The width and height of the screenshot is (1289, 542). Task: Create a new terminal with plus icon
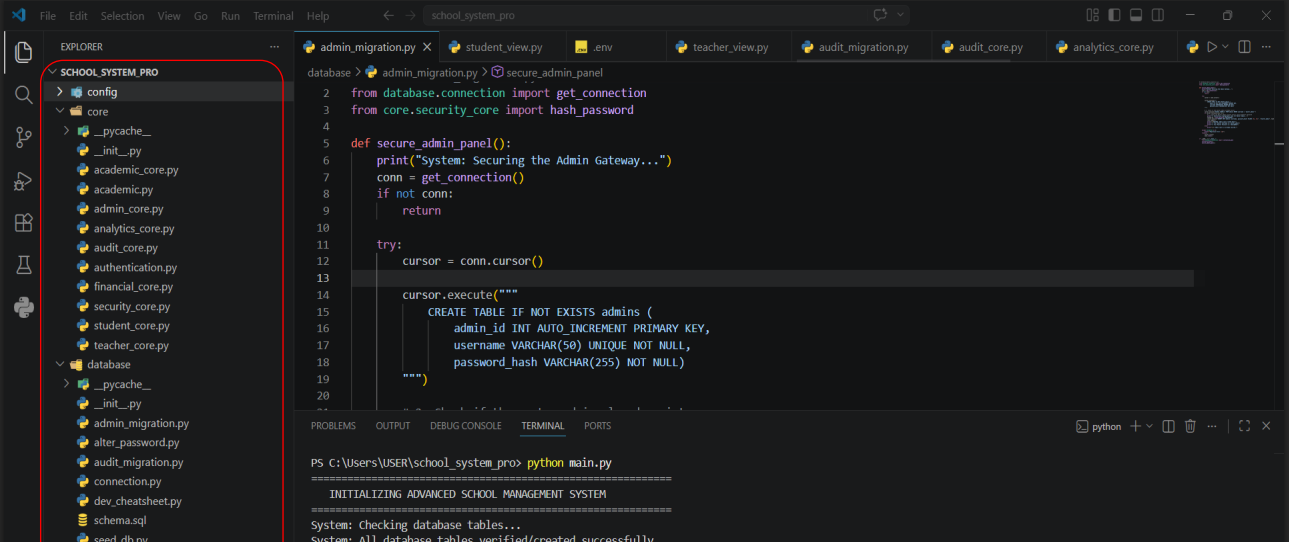click(1135, 426)
